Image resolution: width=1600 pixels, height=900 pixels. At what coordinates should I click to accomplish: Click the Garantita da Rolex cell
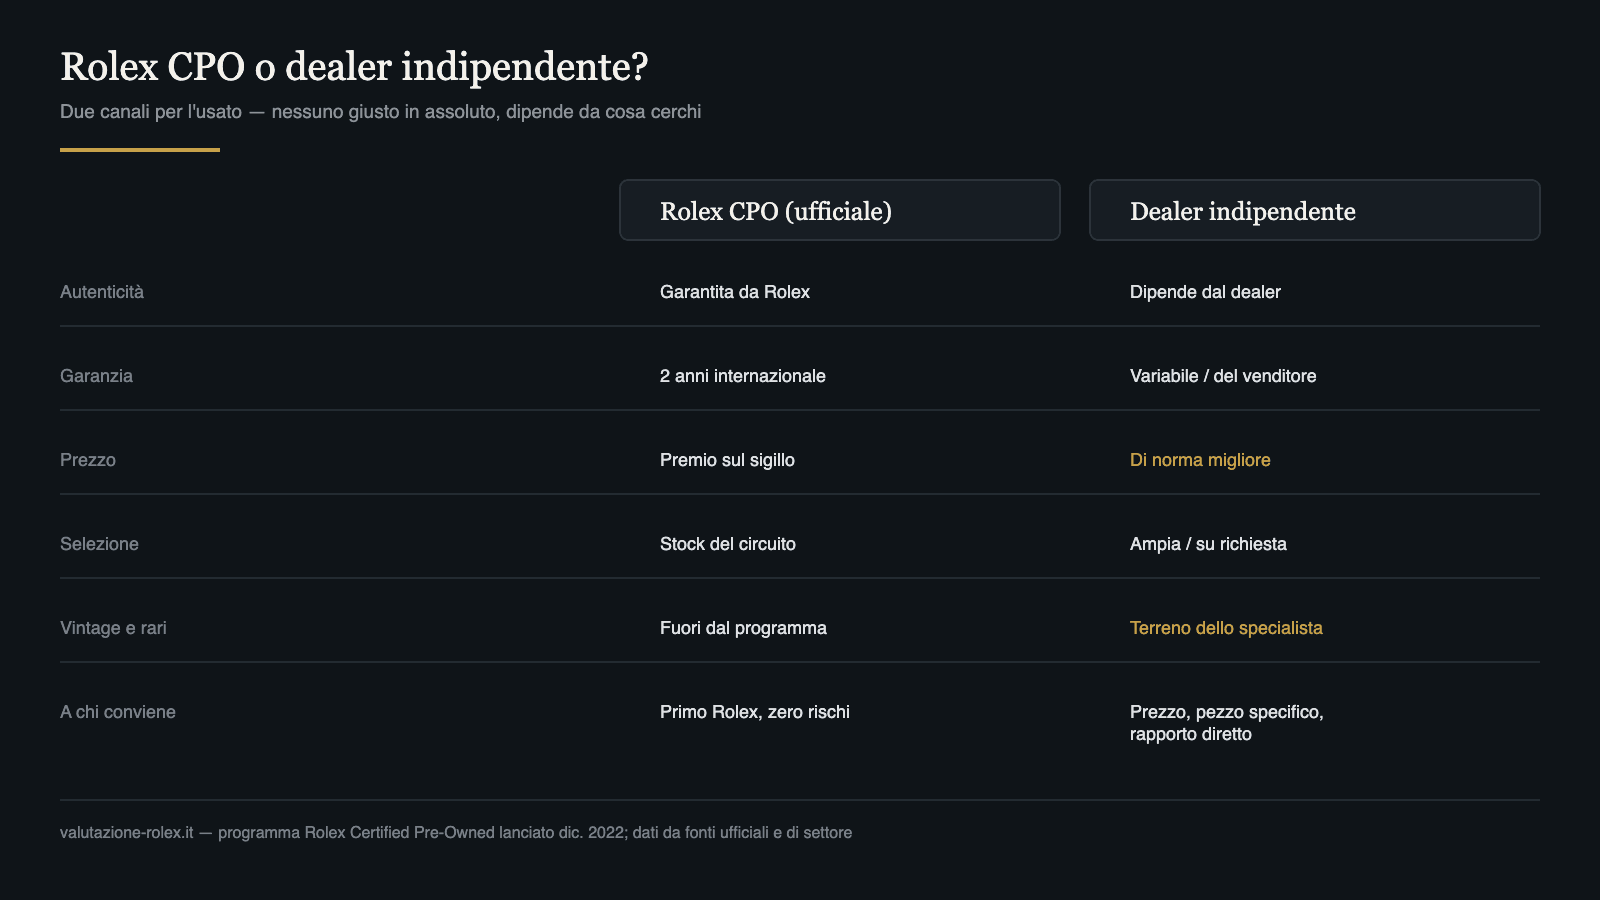click(735, 292)
